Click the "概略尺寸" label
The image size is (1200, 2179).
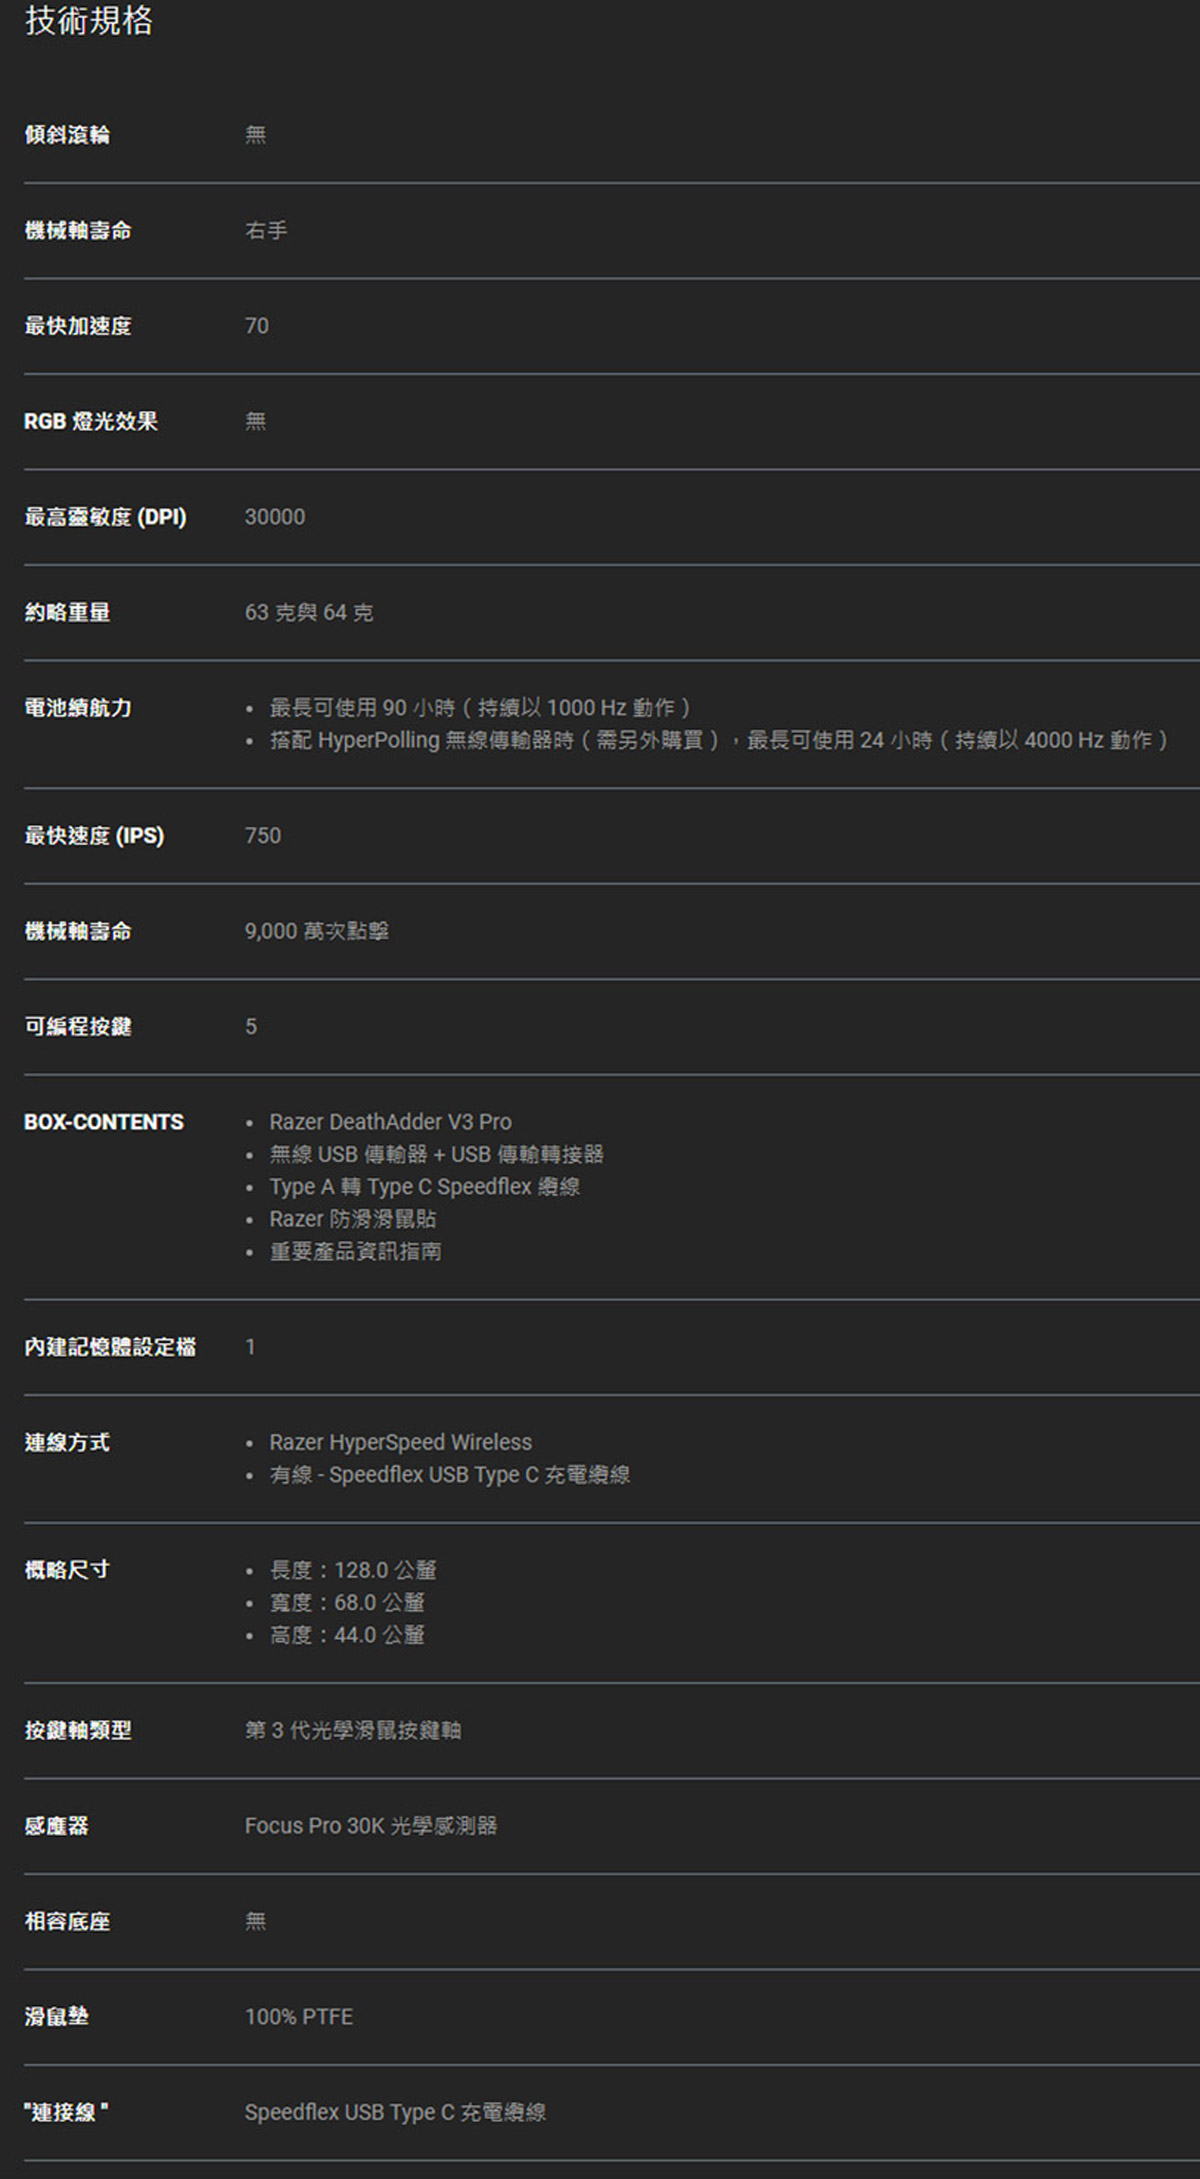67,1570
